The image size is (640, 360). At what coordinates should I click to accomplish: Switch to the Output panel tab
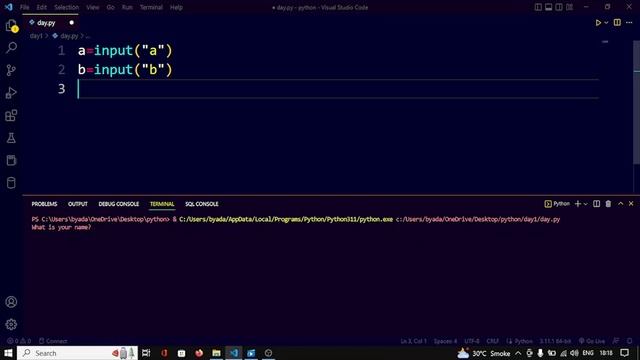pyautogui.click(x=78, y=204)
